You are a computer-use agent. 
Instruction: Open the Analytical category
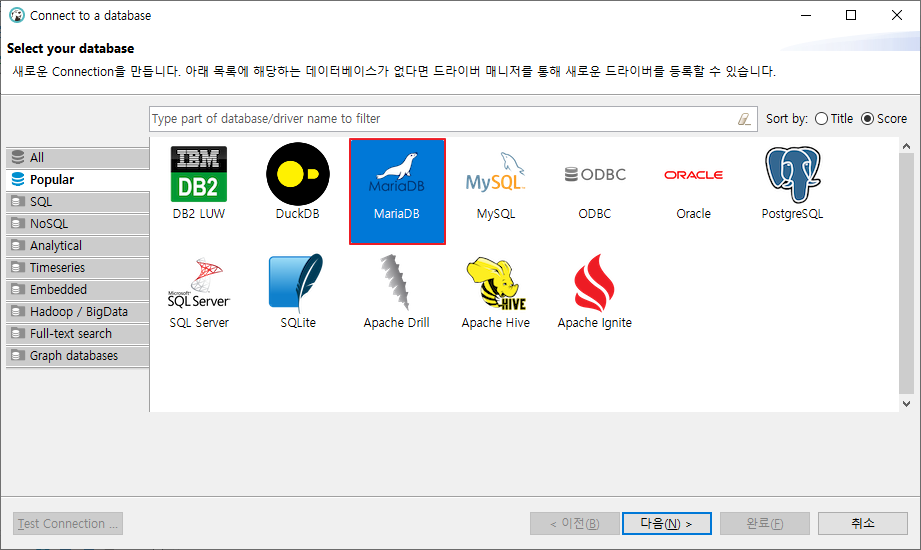tap(78, 246)
